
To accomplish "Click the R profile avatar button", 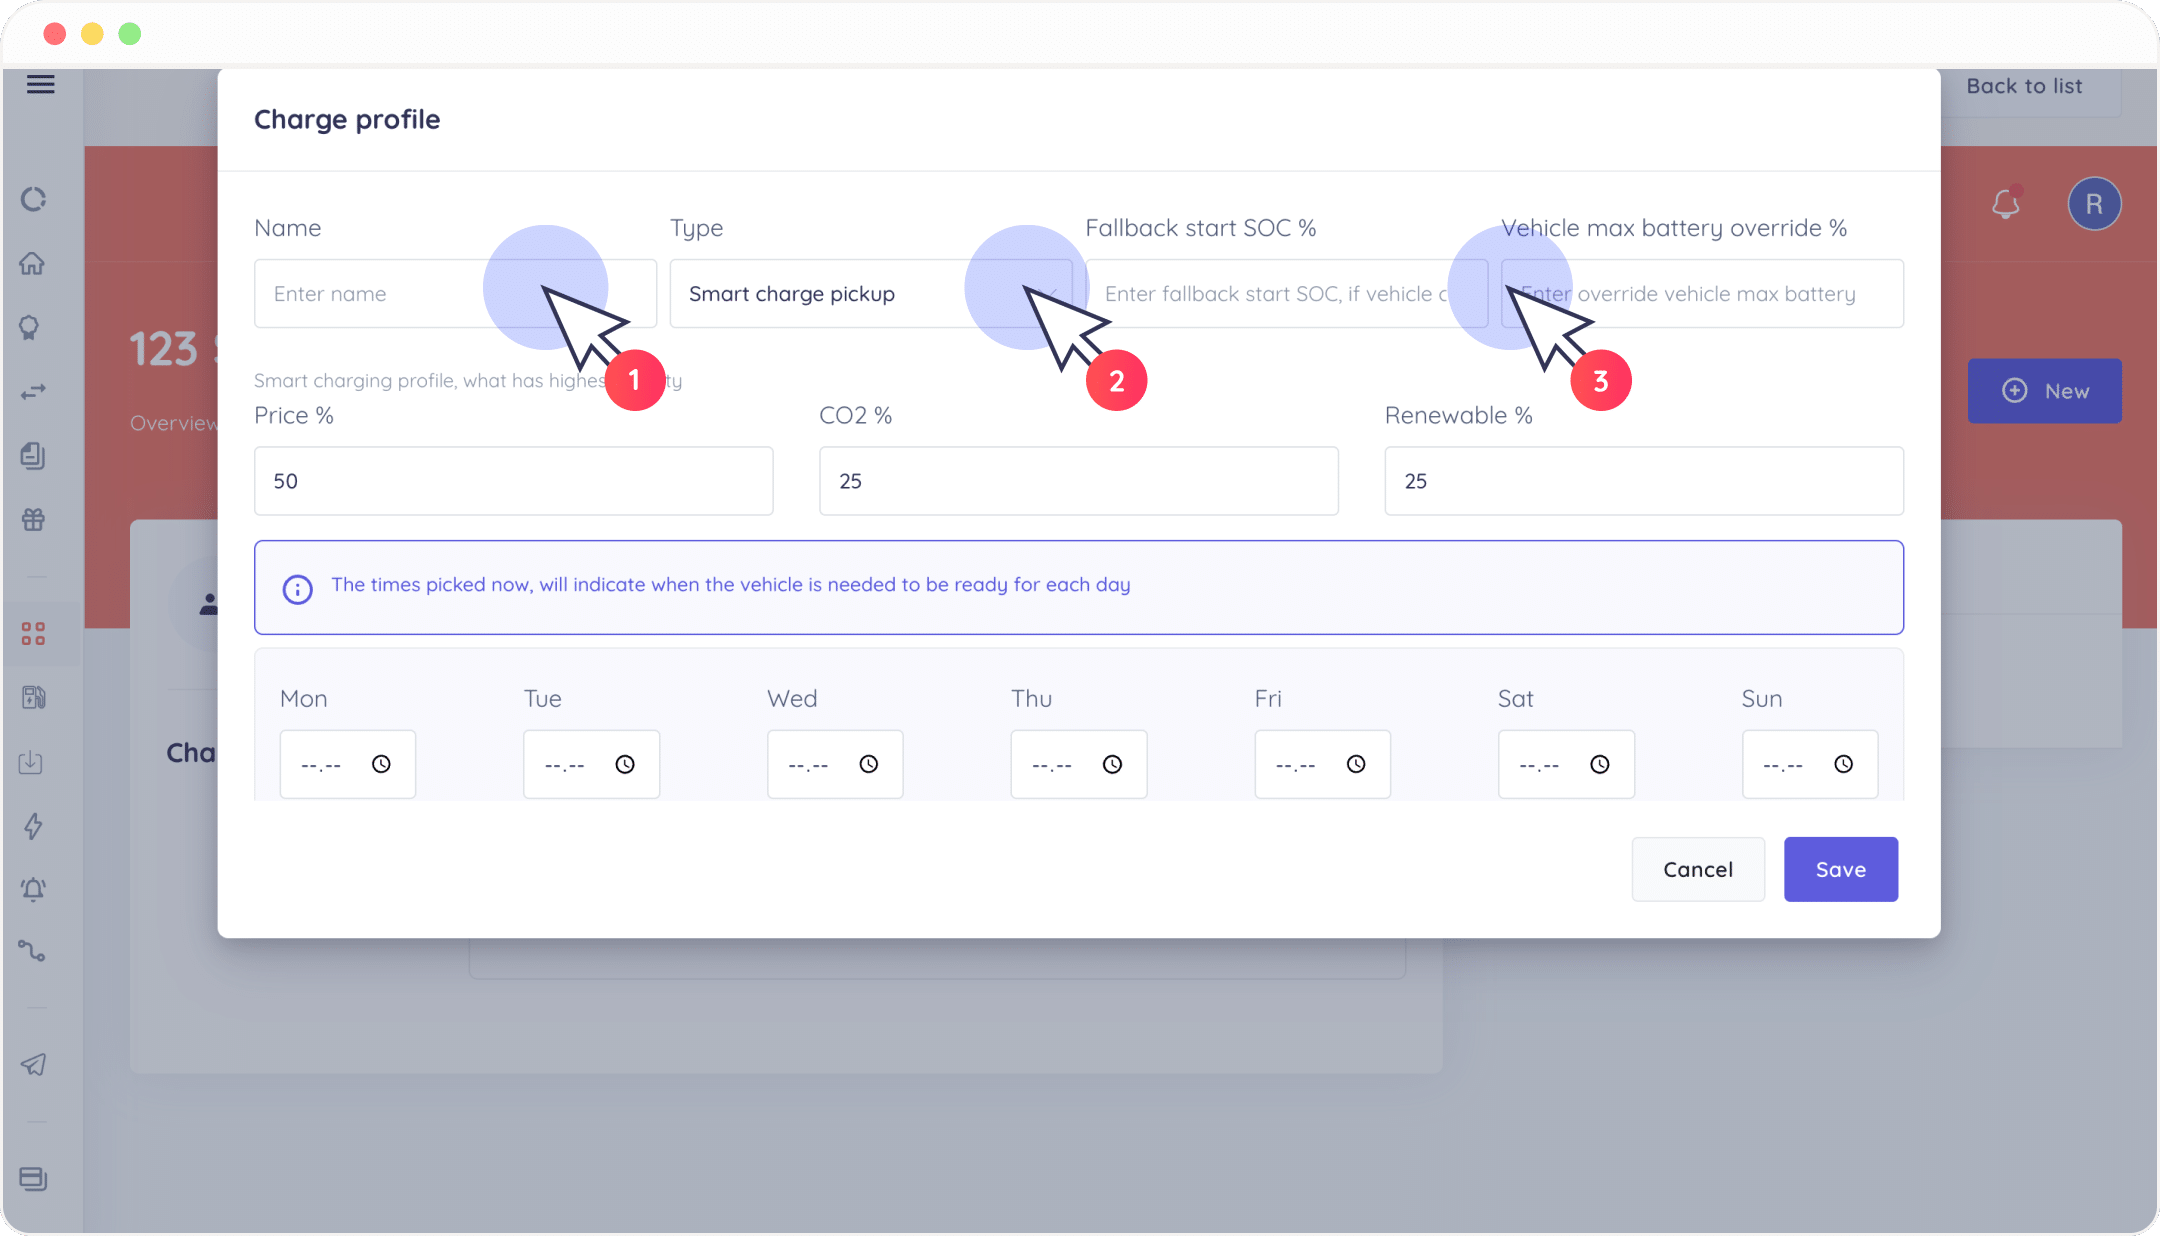I will 2095,204.
